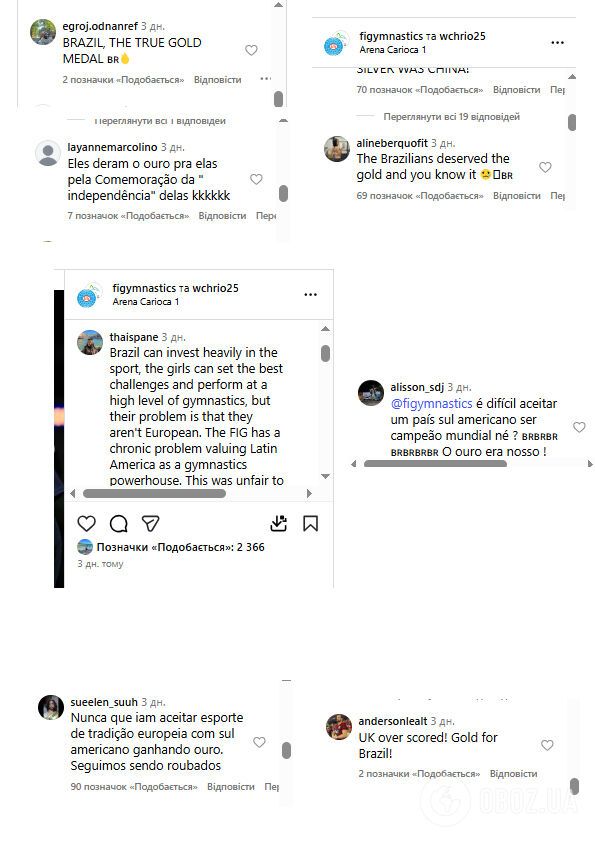This screenshot has width=595, height=842.
Task: Click horizontal scrollbar under alisson_sdj comment
Action: tap(435, 463)
